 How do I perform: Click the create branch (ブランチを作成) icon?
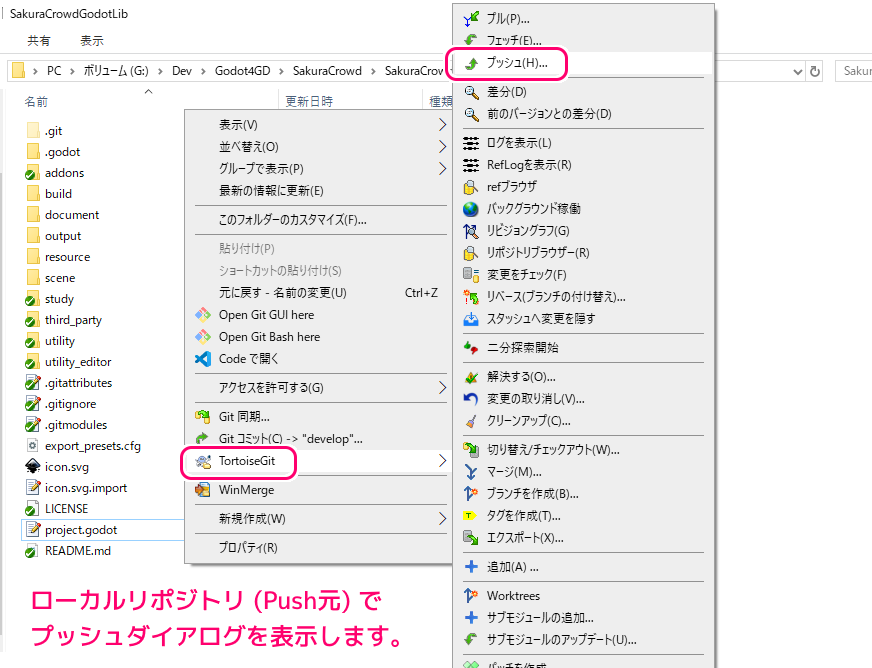(x=472, y=493)
